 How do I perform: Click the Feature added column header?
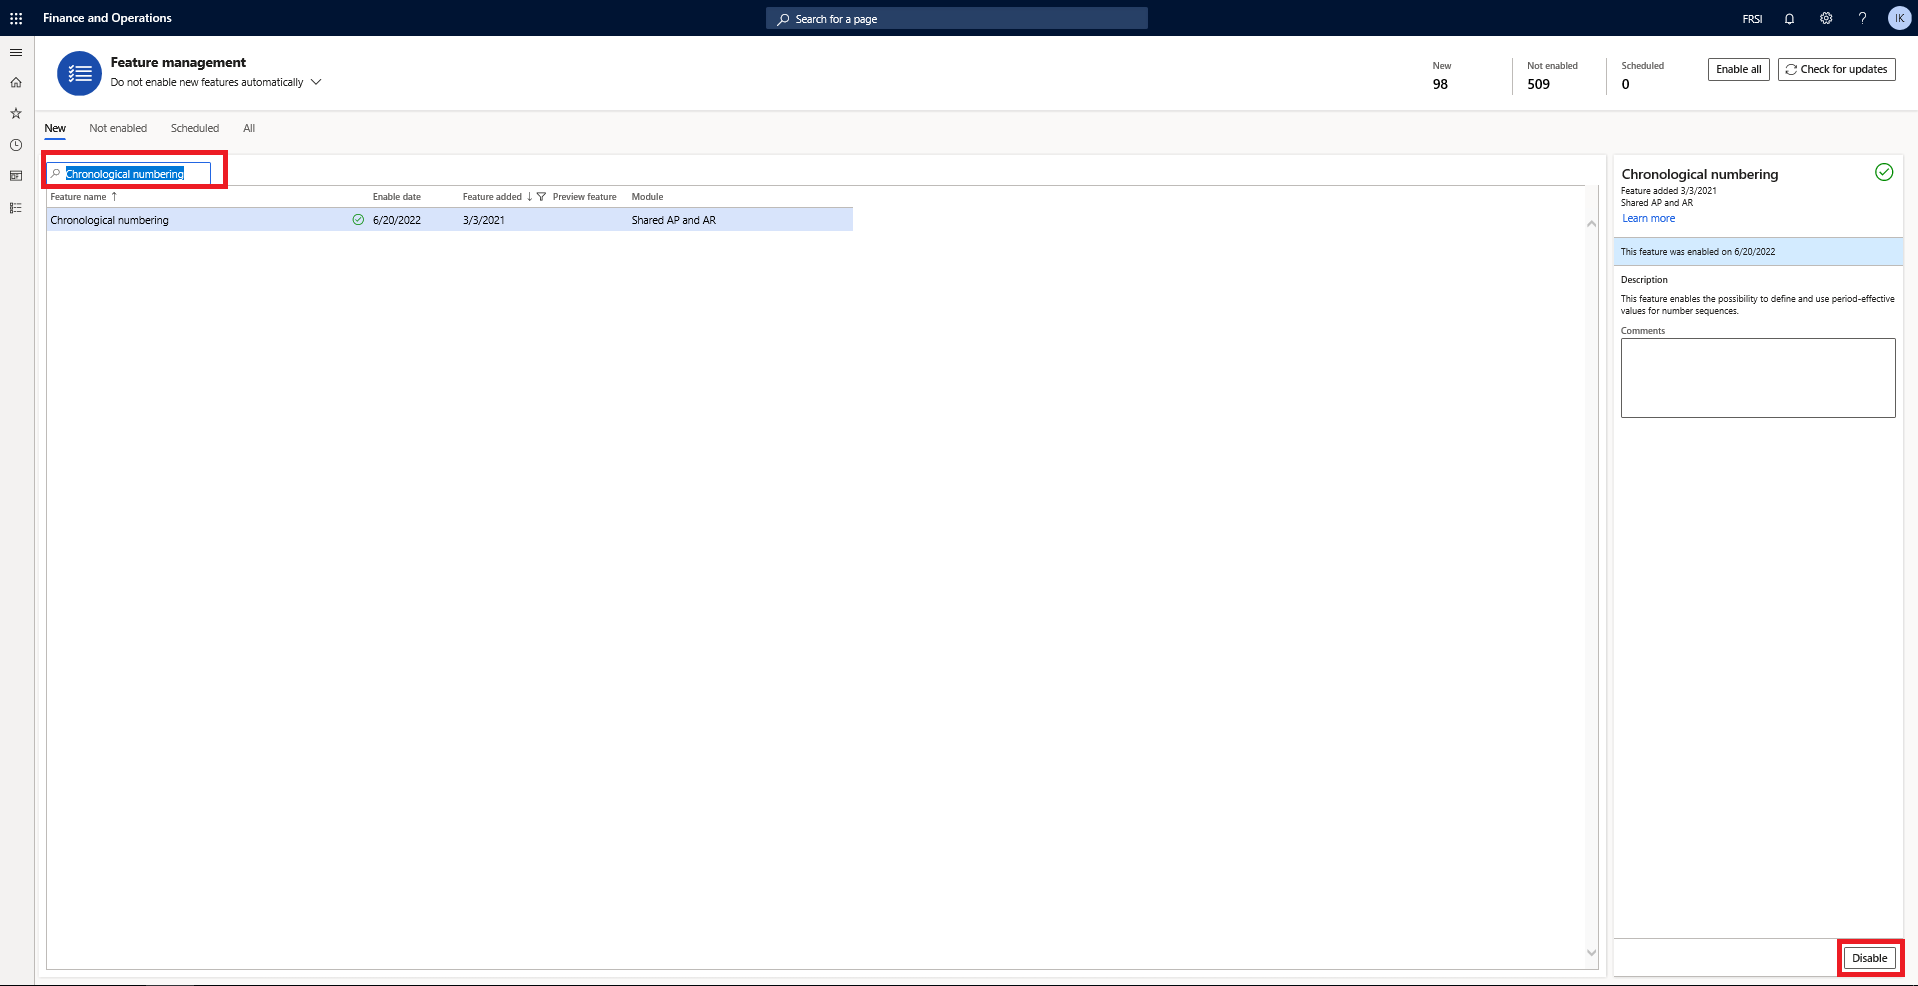tap(492, 197)
